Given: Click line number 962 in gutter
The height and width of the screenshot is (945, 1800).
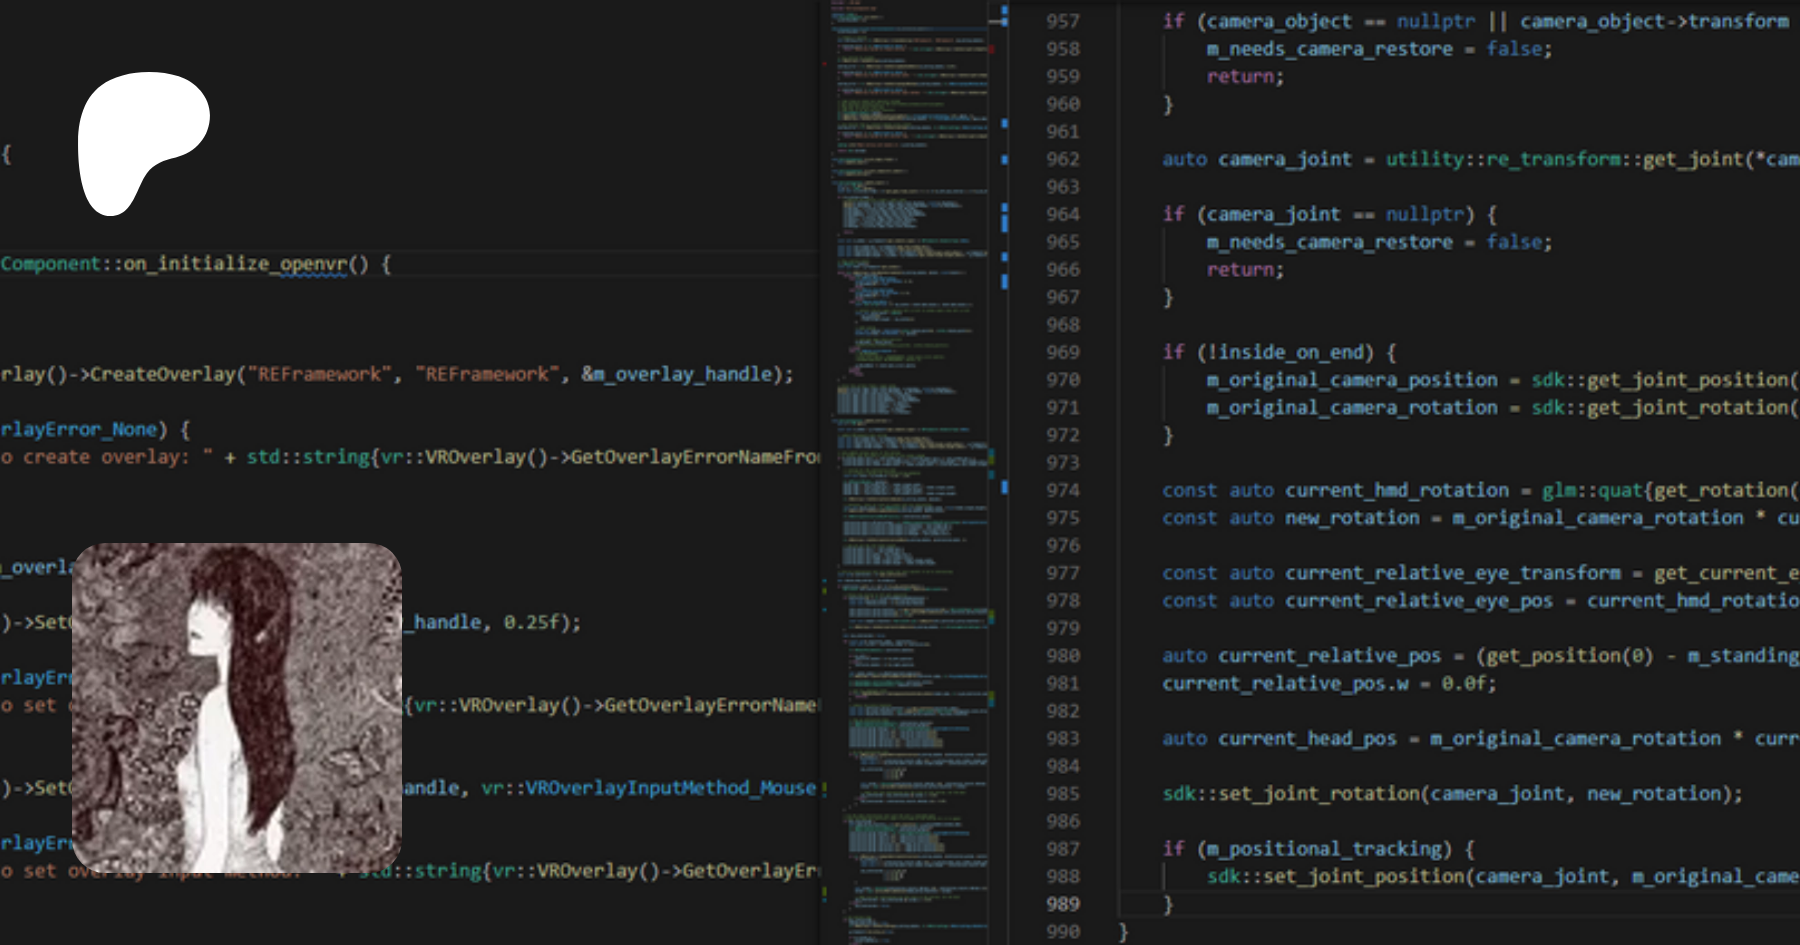Looking at the screenshot, I should [x=1062, y=159].
